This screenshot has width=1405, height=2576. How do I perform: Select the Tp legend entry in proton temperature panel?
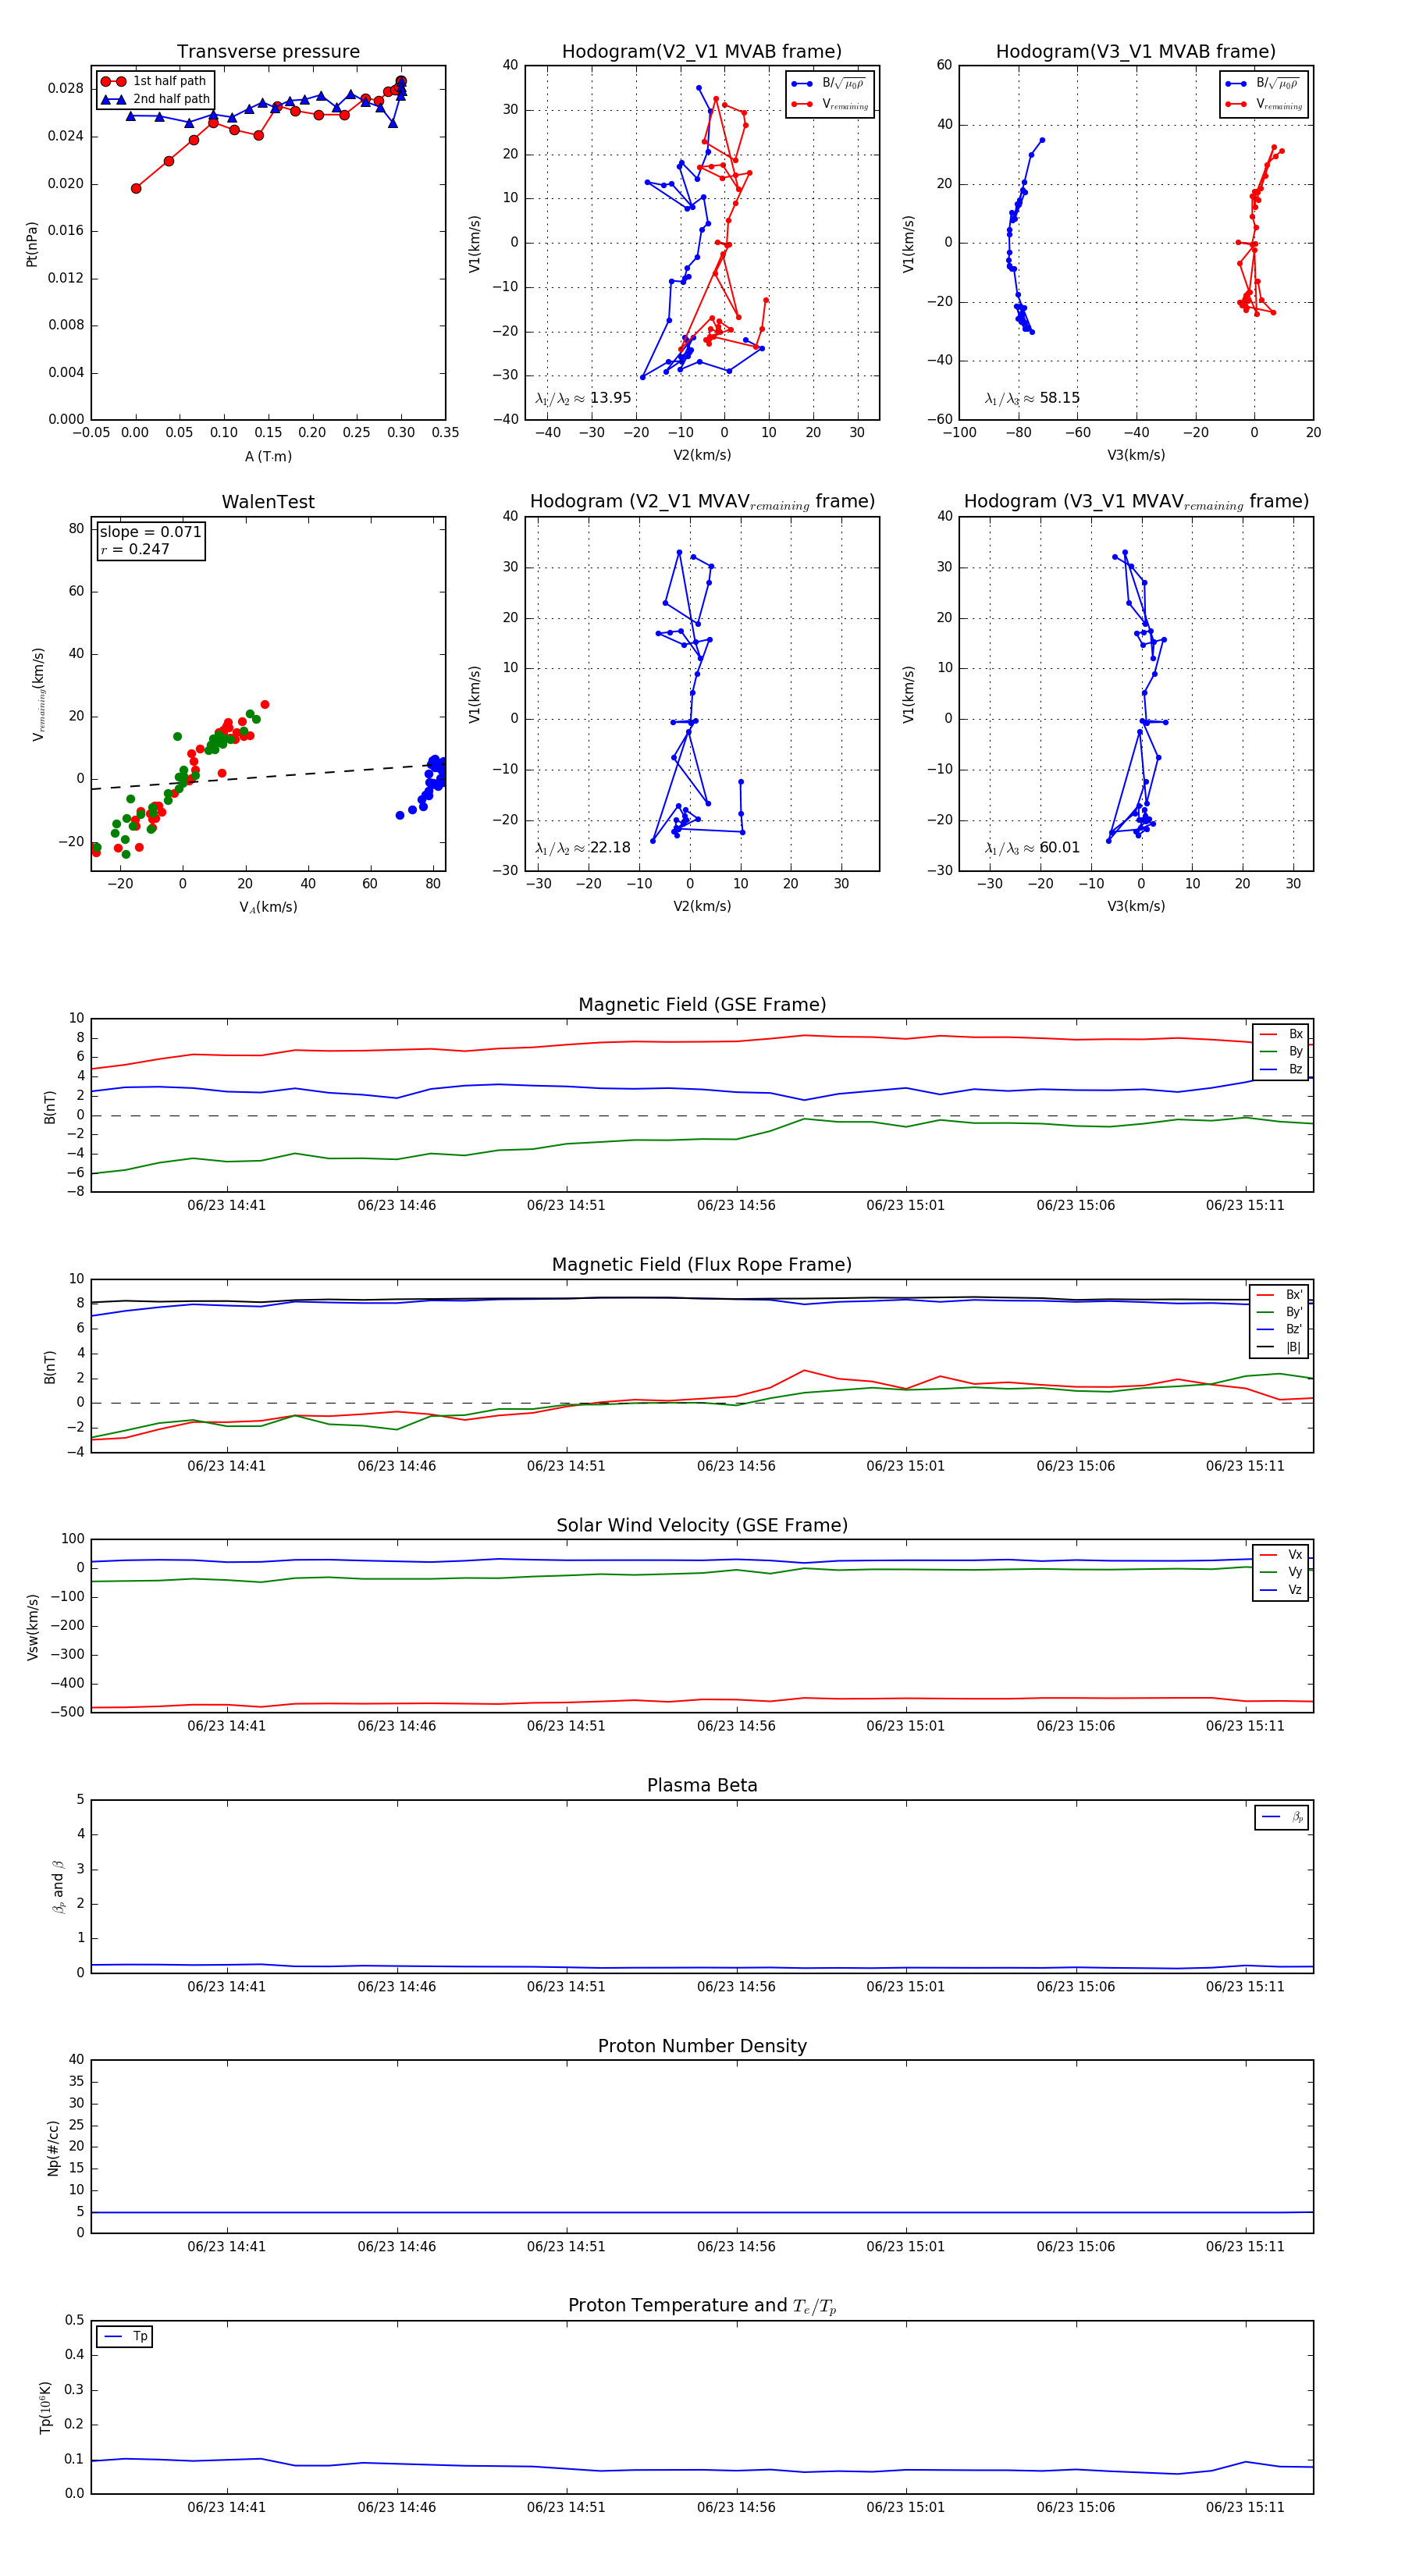125,2337
